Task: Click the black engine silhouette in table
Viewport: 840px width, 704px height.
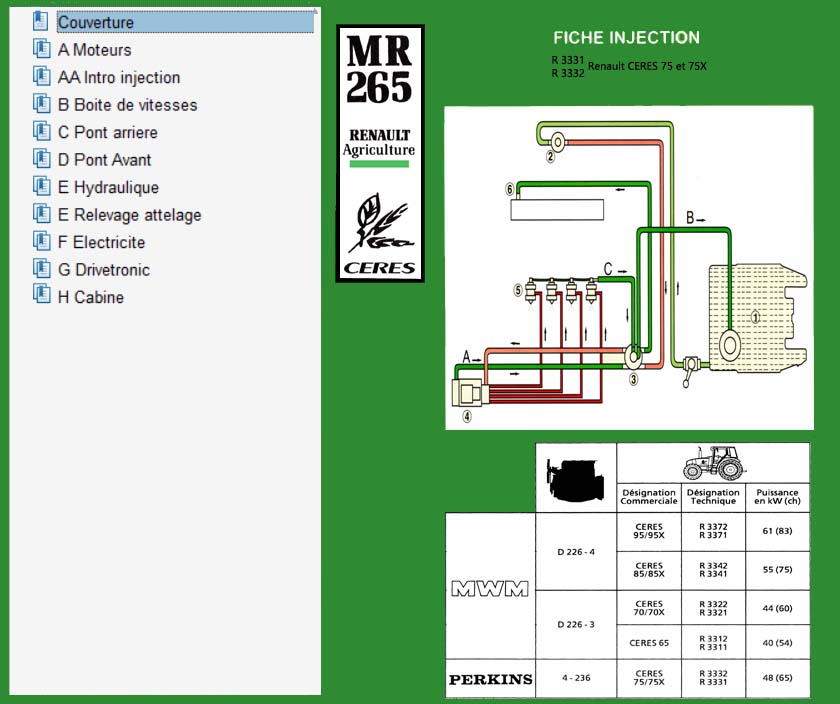Action: coord(575,480)
